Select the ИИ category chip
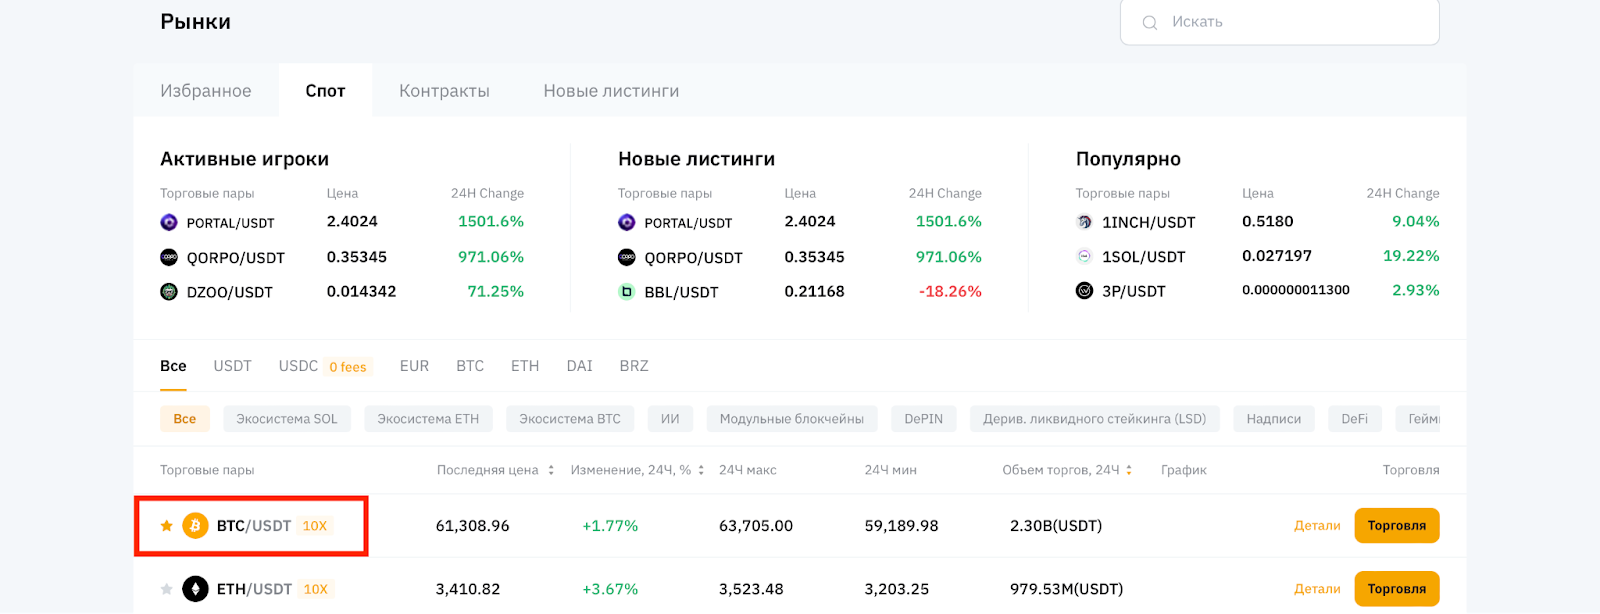Screen dimensions: 1600x614 click(670, 419)
